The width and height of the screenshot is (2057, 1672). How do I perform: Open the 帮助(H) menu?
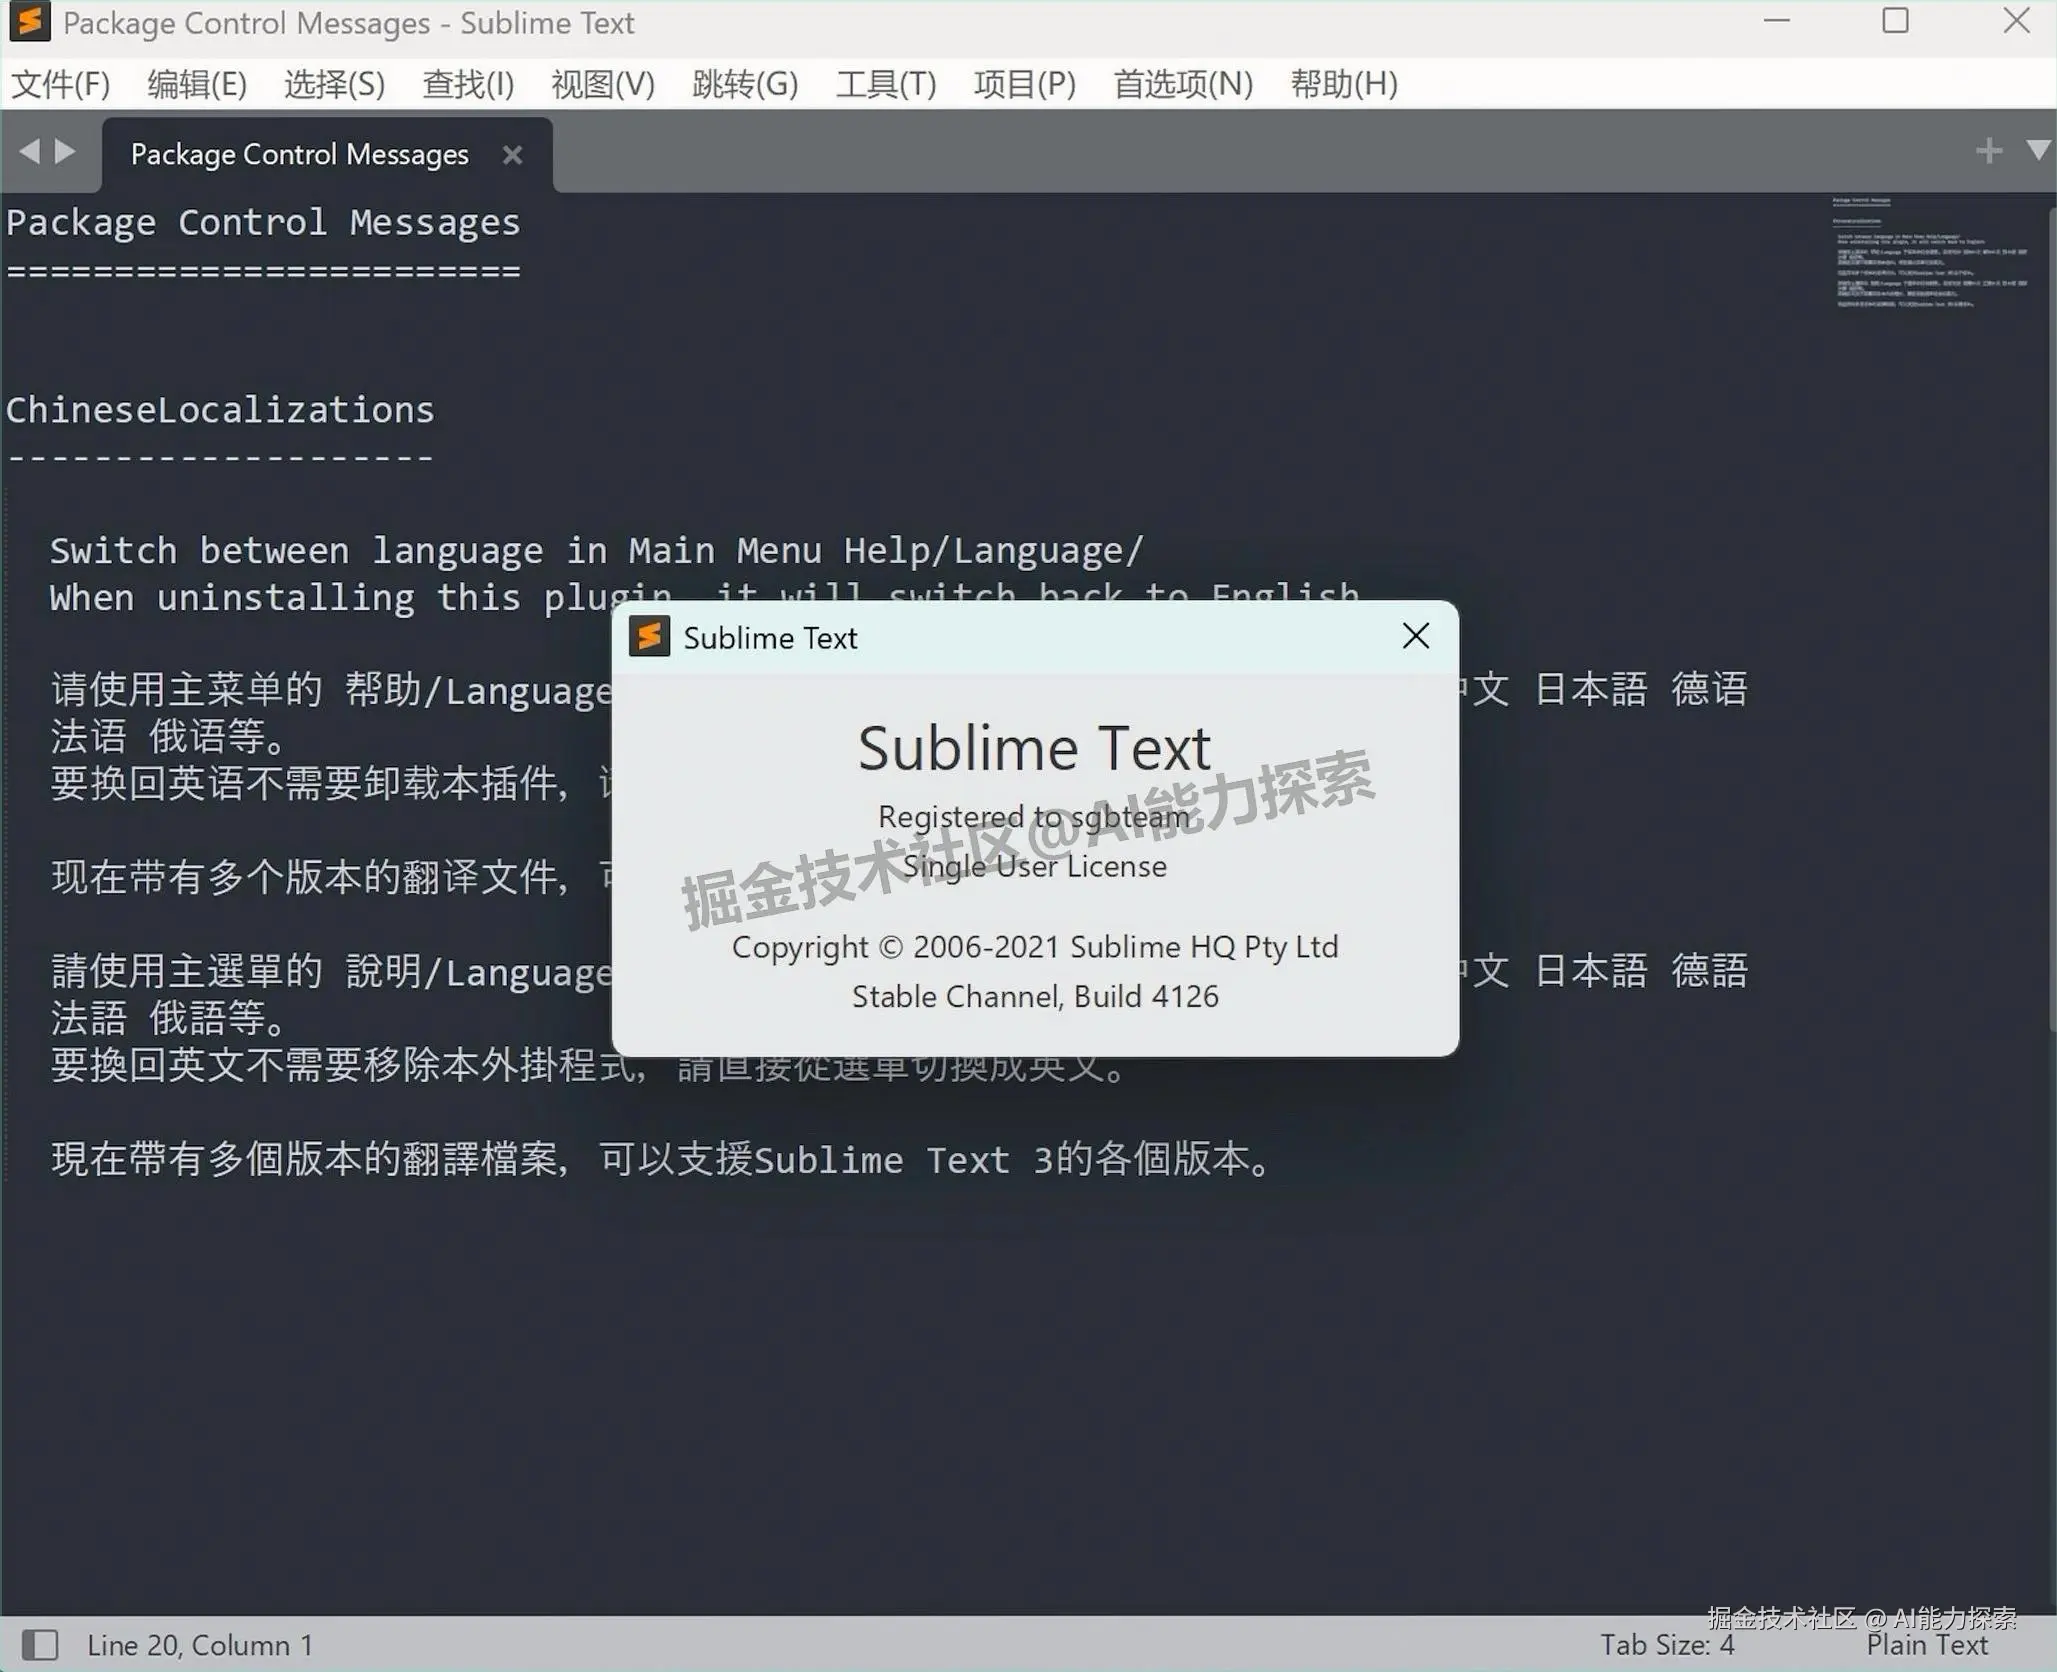(x=1344, y=84)
